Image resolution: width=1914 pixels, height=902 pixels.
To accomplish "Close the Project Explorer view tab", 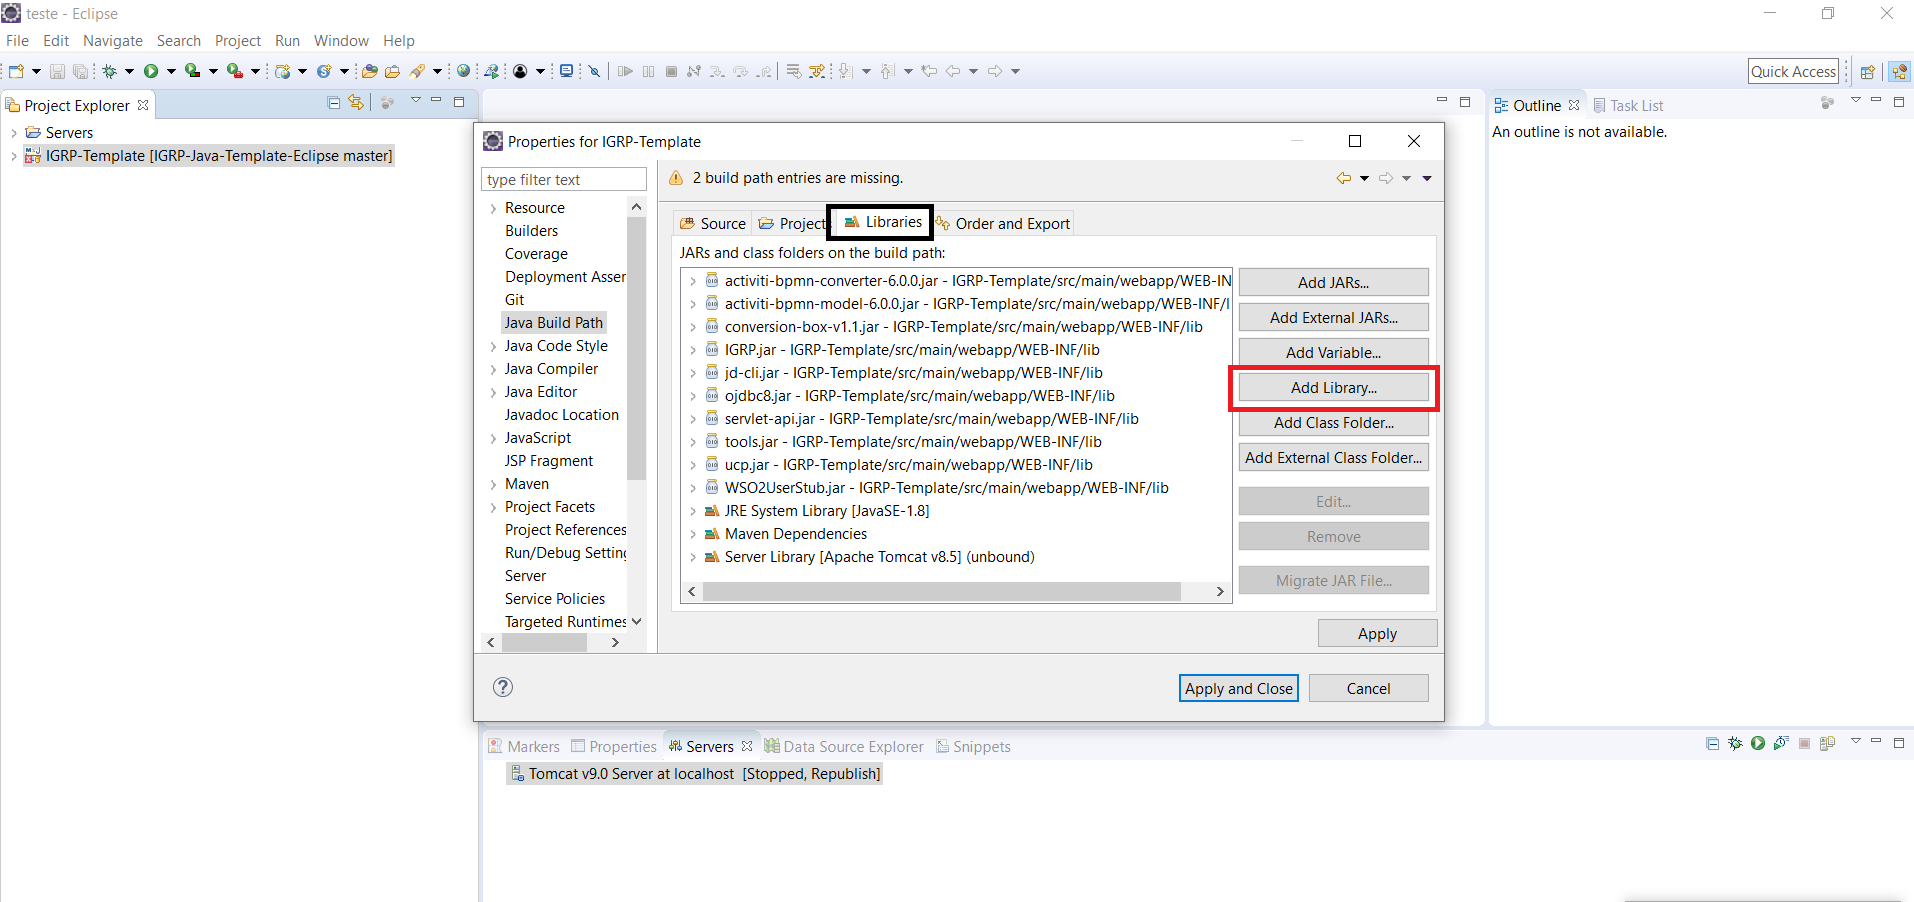I will pos(143,105).
